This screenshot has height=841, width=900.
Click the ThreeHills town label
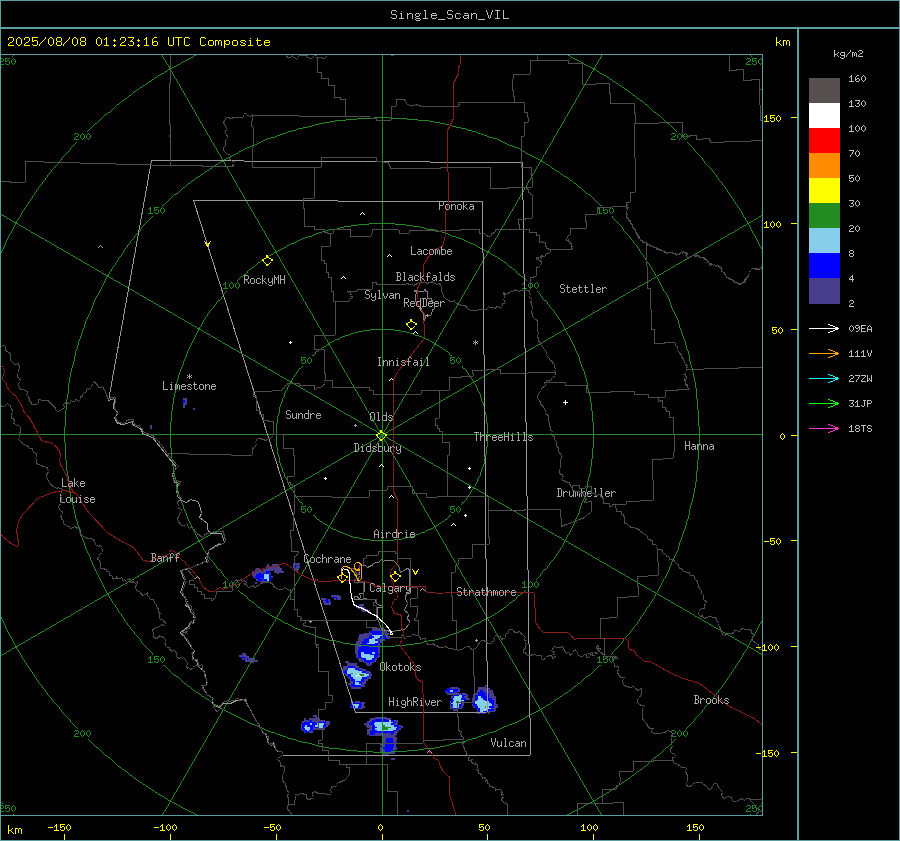click(503, 437)
